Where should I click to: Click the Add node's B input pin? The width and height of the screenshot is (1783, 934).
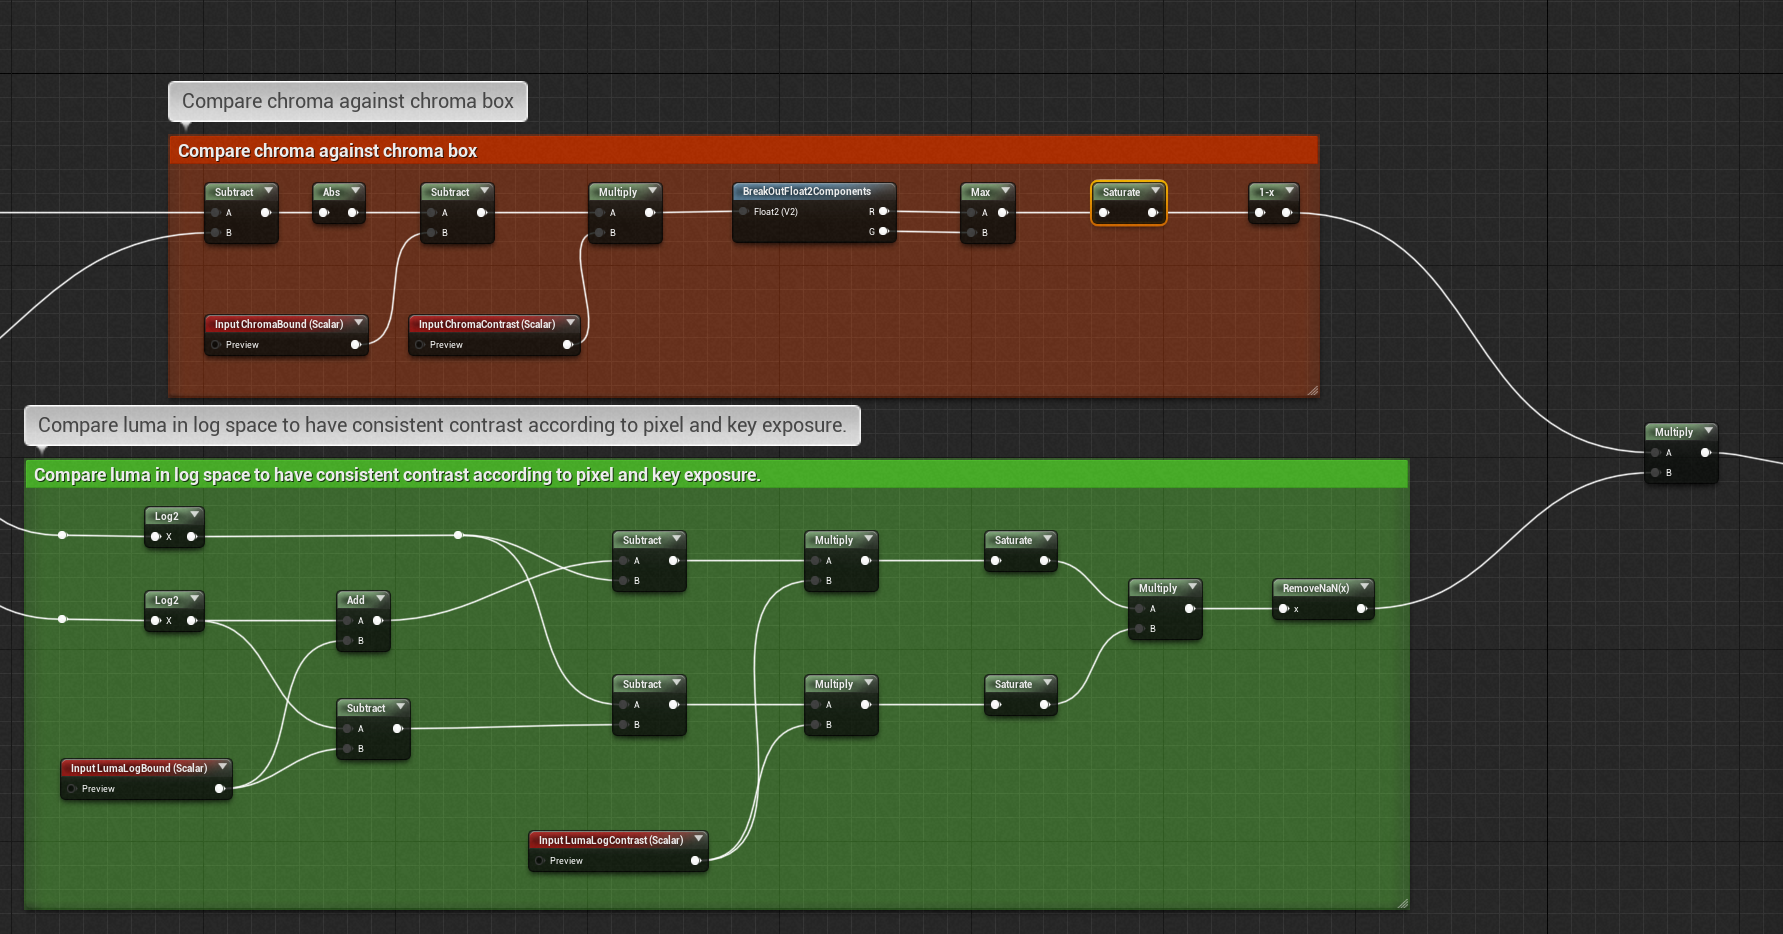348,641
